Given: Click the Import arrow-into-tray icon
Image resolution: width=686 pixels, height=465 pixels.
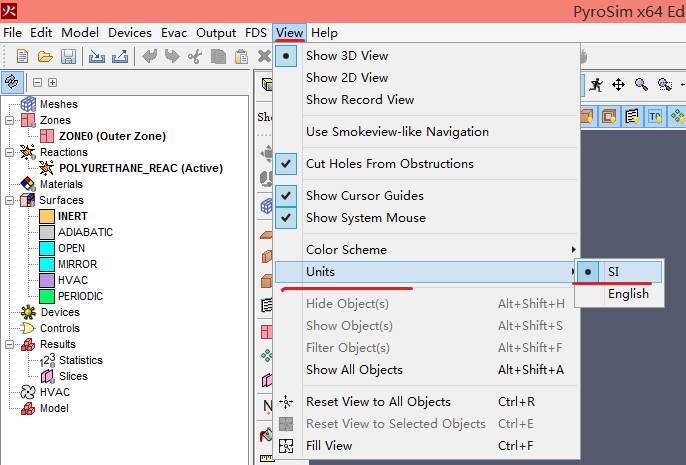Looking at the screenshot, I should click(97, 56).
